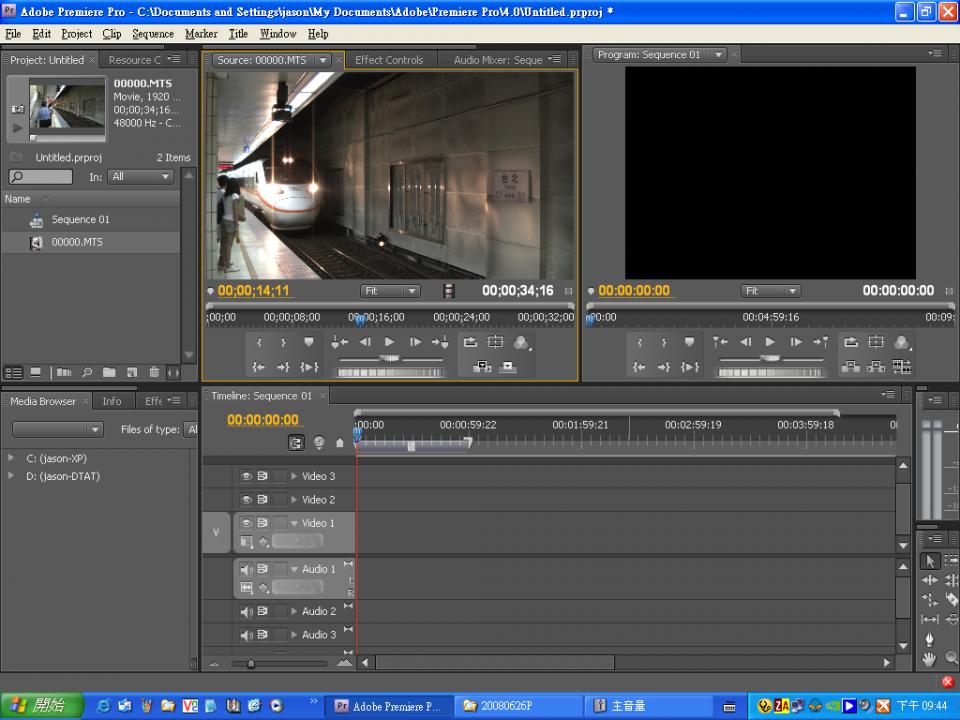The height and width of the screenshot is (720, 960).
Task: Click Play in the Source monitor
Action: coord(389,342)
